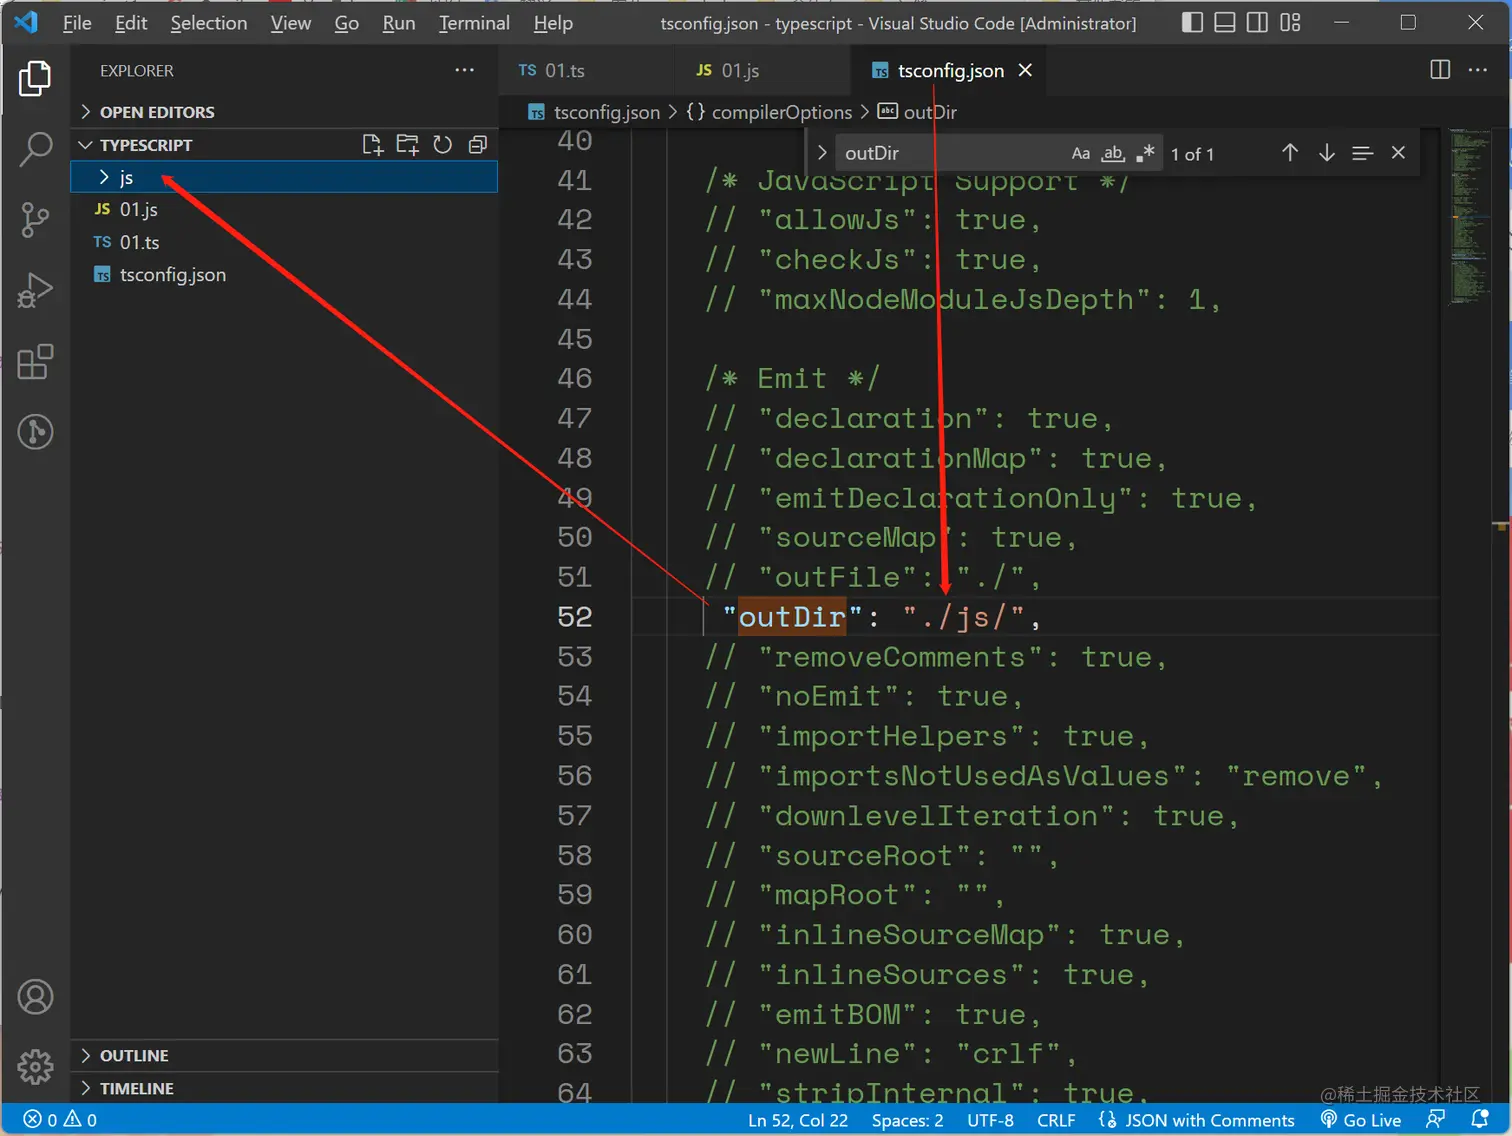Change file encoding UTF-8

[x=990, y=1120]
